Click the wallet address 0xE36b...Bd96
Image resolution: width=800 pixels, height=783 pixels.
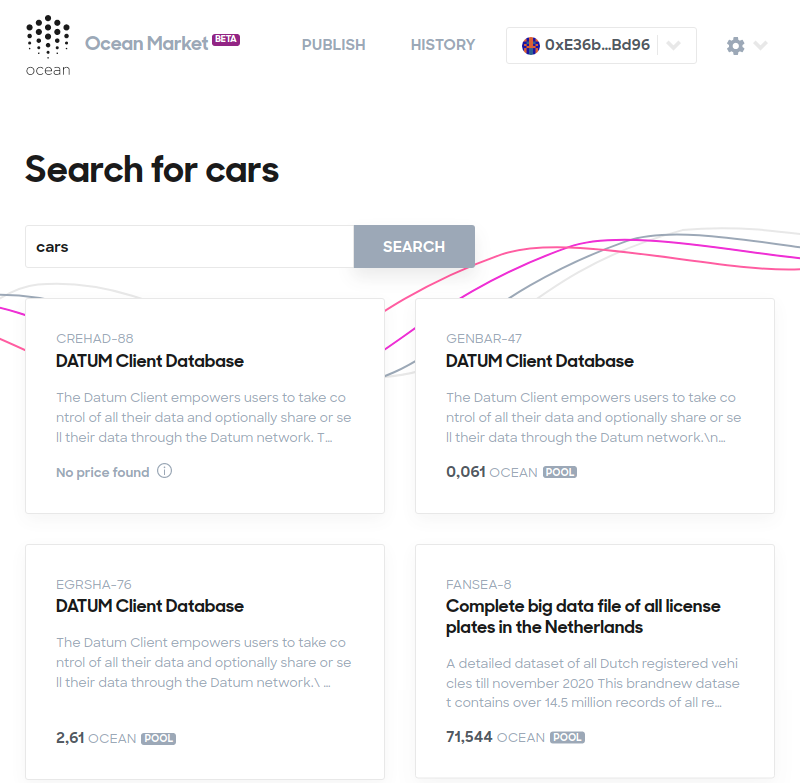point(597,45)
